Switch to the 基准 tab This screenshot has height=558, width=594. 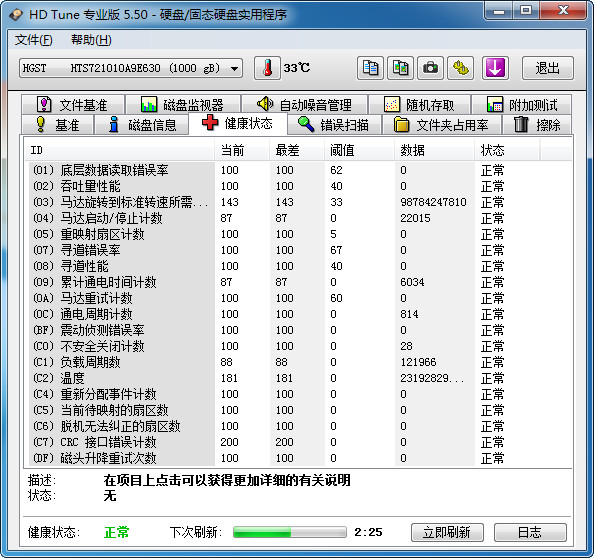pyautogui.click(x=57, y=125)
